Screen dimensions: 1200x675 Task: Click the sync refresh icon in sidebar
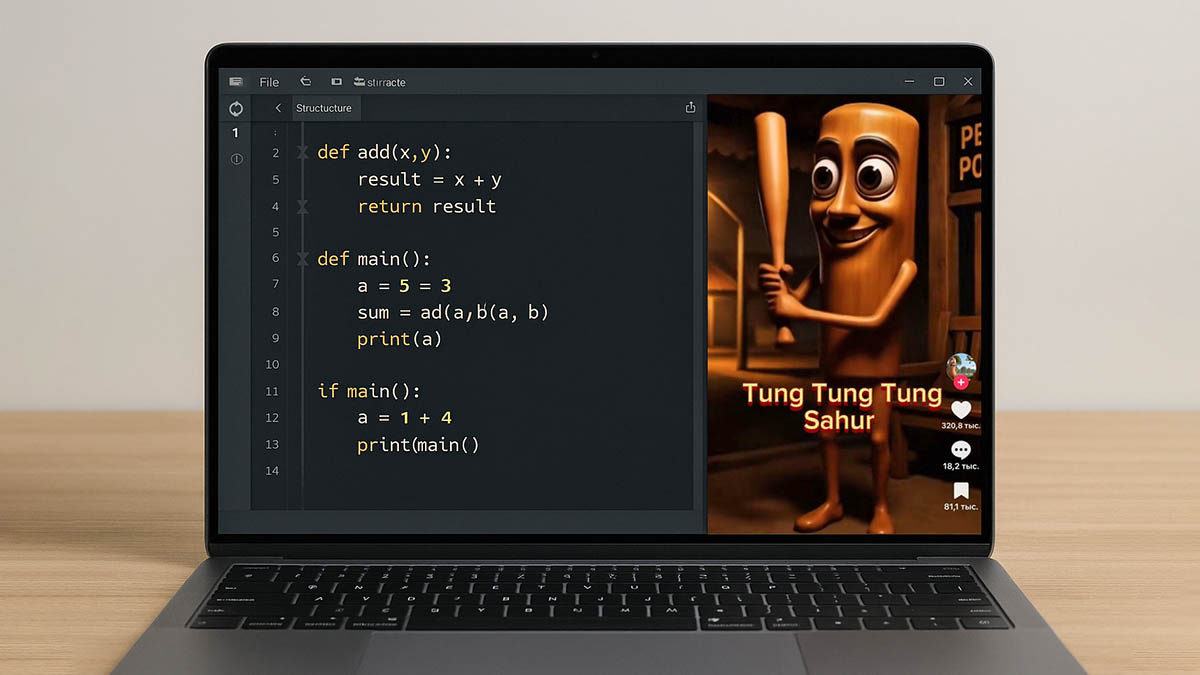point(236,108)
